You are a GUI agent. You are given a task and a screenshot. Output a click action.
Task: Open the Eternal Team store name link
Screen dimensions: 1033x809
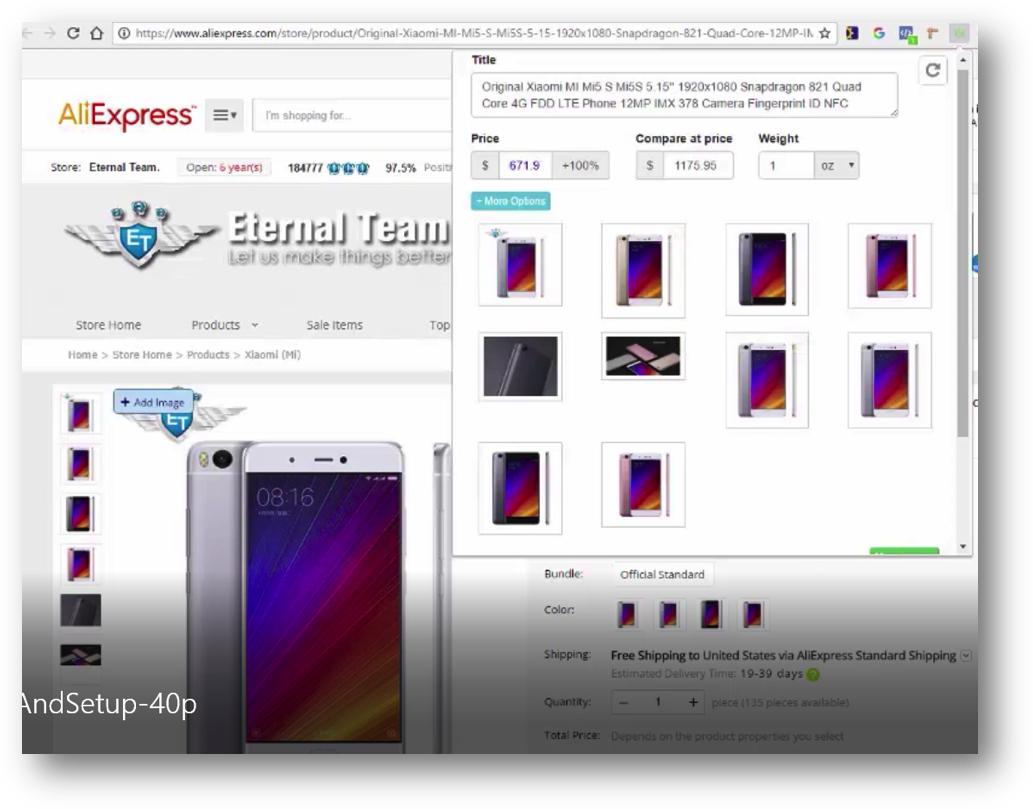[124, 167]
